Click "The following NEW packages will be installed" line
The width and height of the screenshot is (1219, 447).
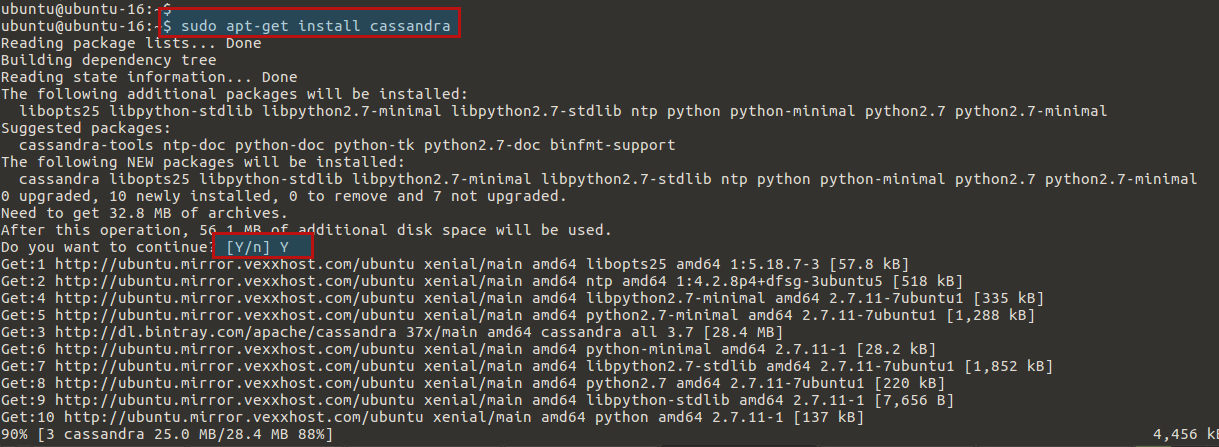[x=203, y=162]
